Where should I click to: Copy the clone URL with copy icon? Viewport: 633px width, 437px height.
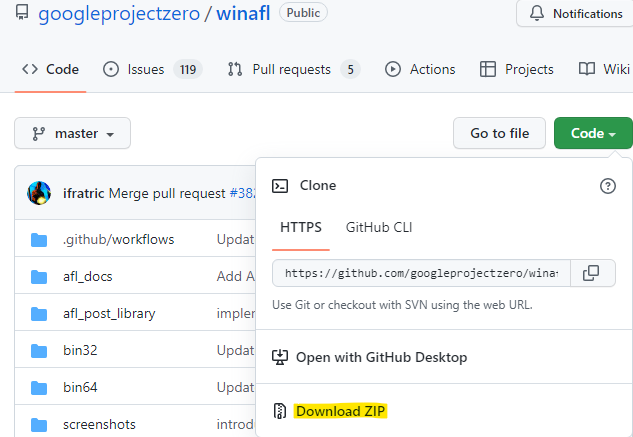click(x=593, y=273)
